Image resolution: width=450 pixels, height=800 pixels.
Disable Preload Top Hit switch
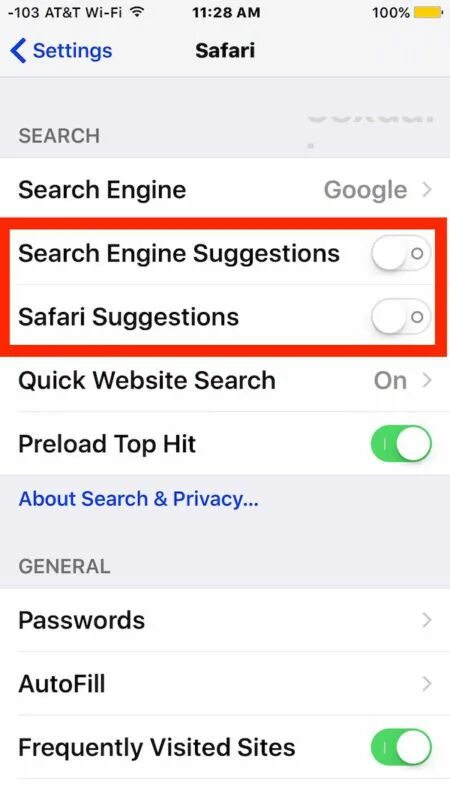click(x=401, y=444)
